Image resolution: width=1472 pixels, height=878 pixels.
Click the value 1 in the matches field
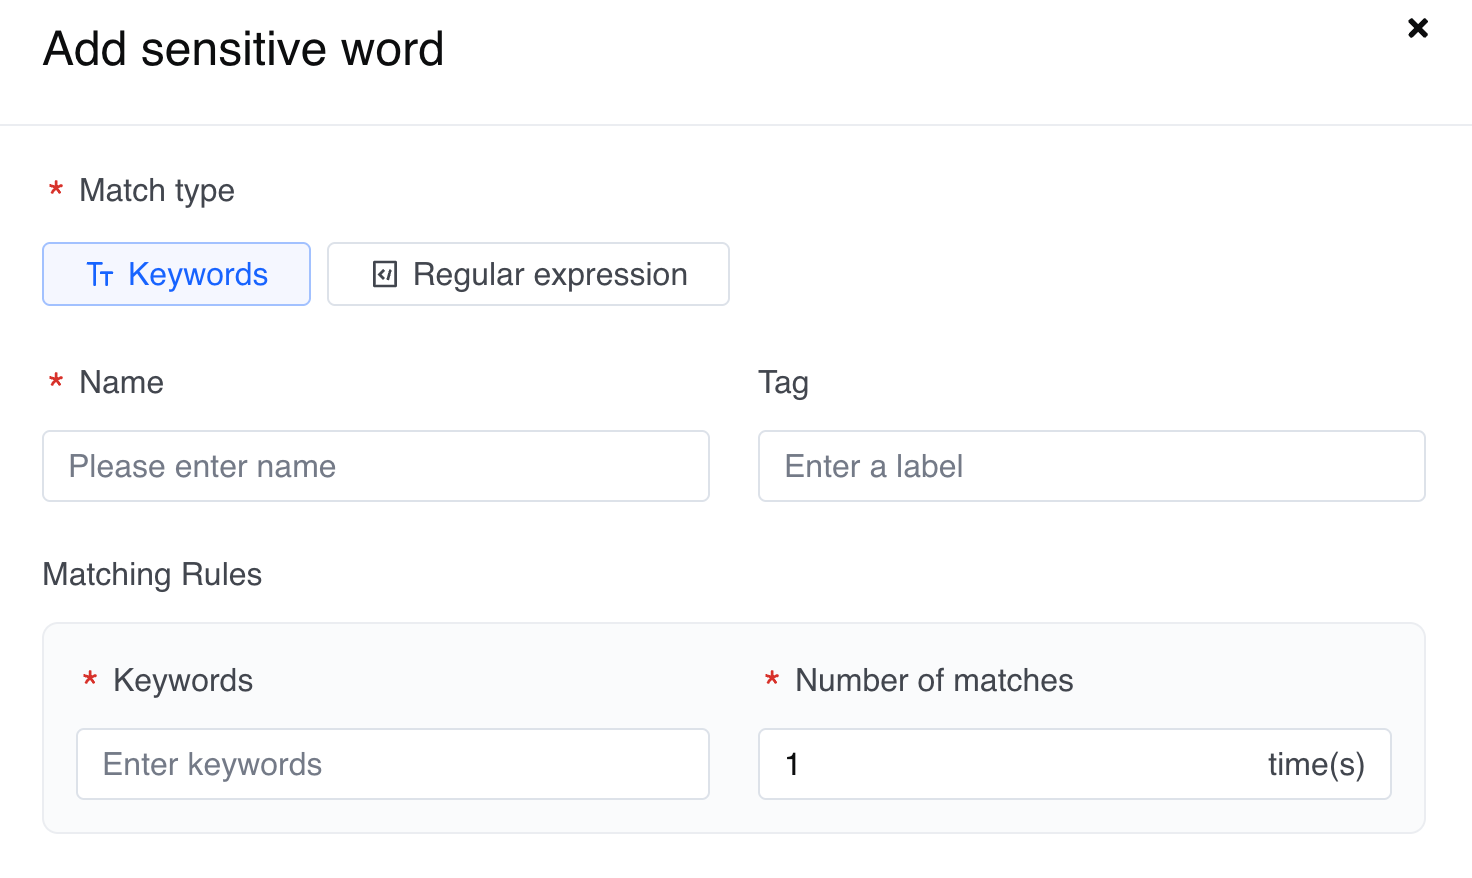point(792,765)
